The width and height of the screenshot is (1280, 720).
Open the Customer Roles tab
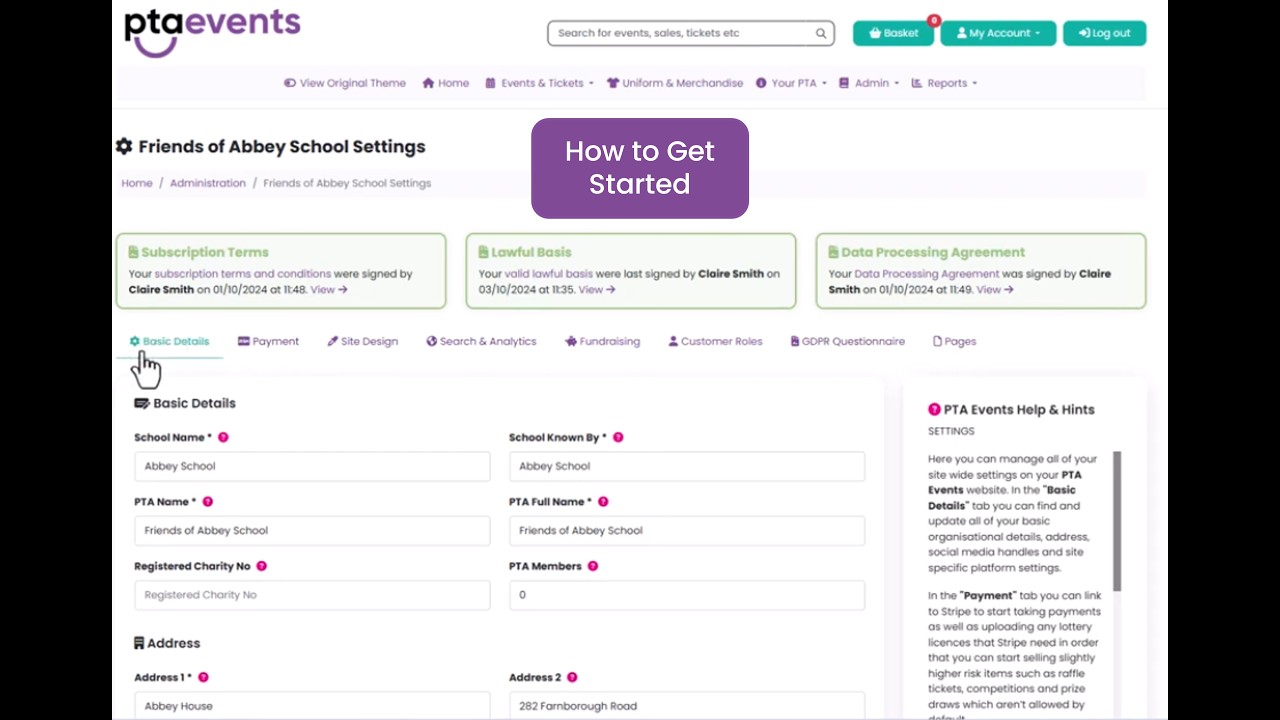tap(715, 341)
